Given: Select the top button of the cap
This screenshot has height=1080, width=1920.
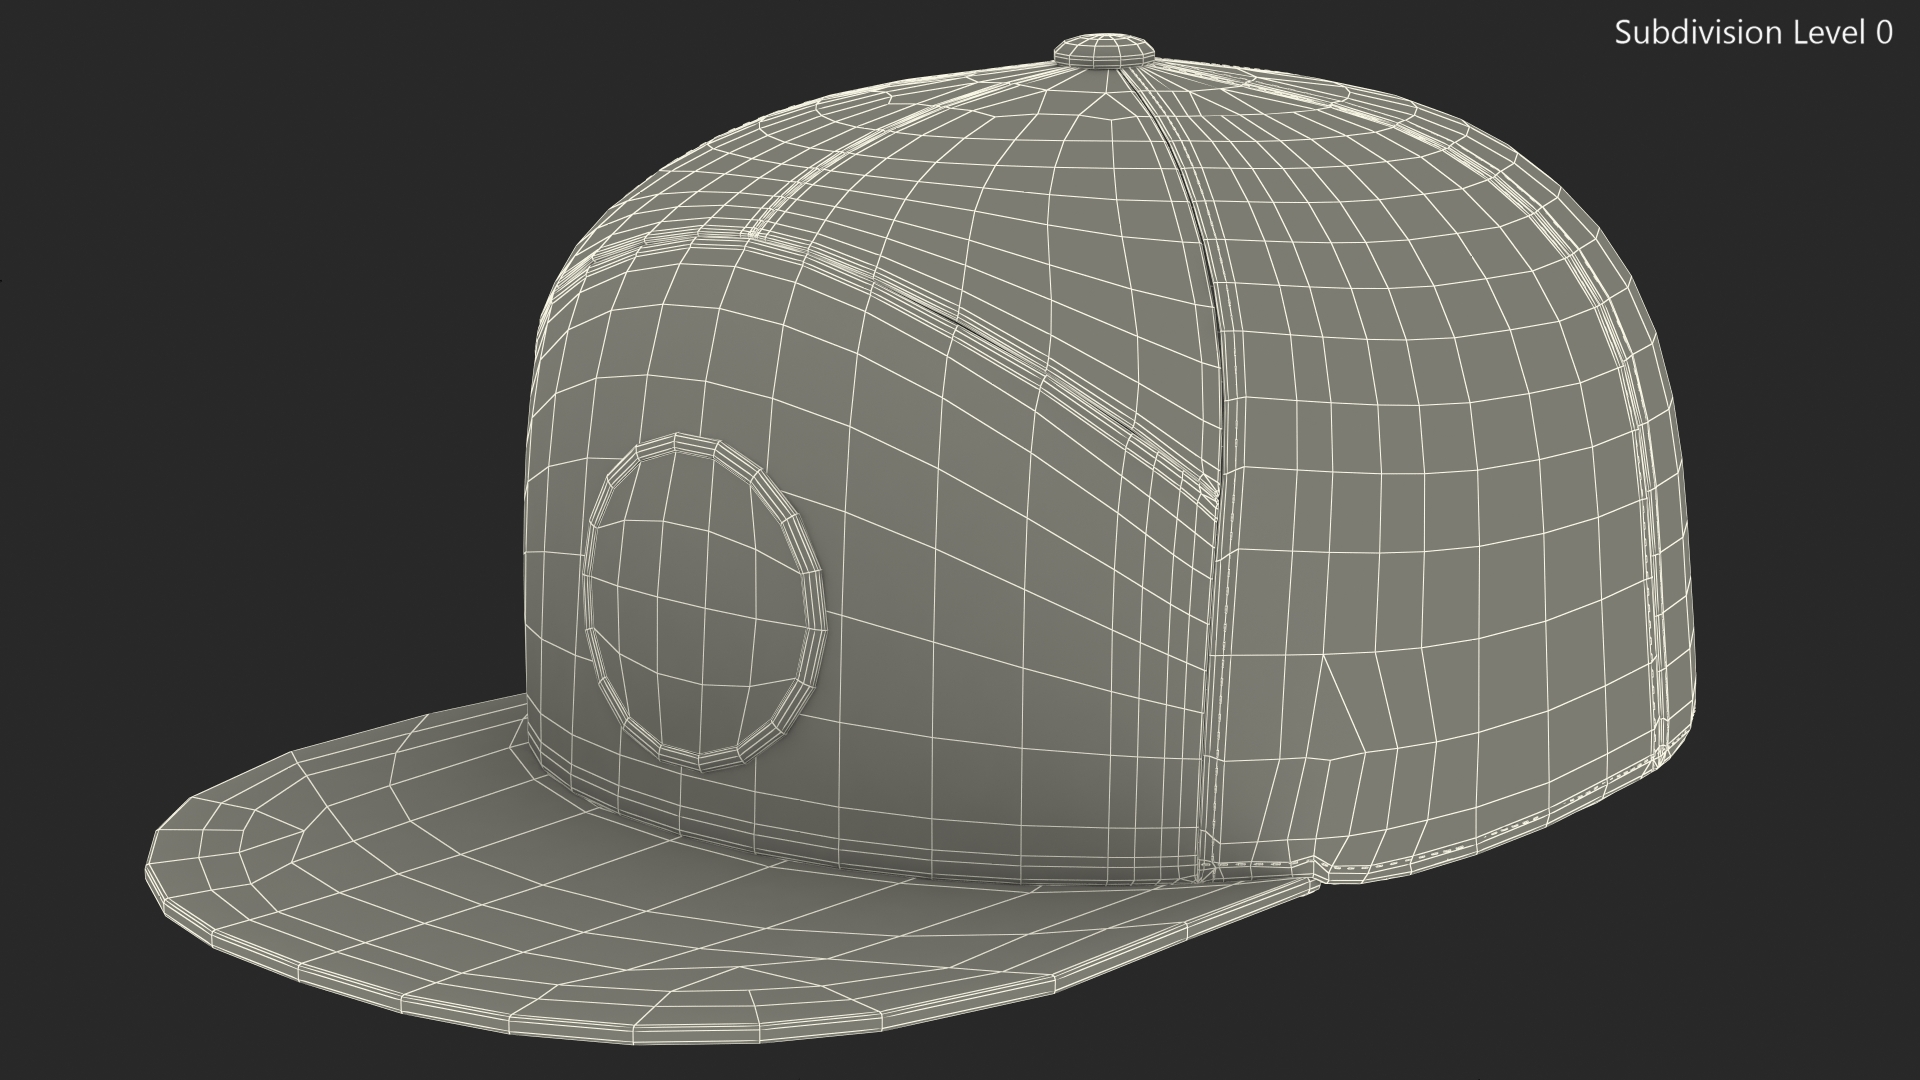Looking at the screenshot, I should click(x=1106, y=50).
